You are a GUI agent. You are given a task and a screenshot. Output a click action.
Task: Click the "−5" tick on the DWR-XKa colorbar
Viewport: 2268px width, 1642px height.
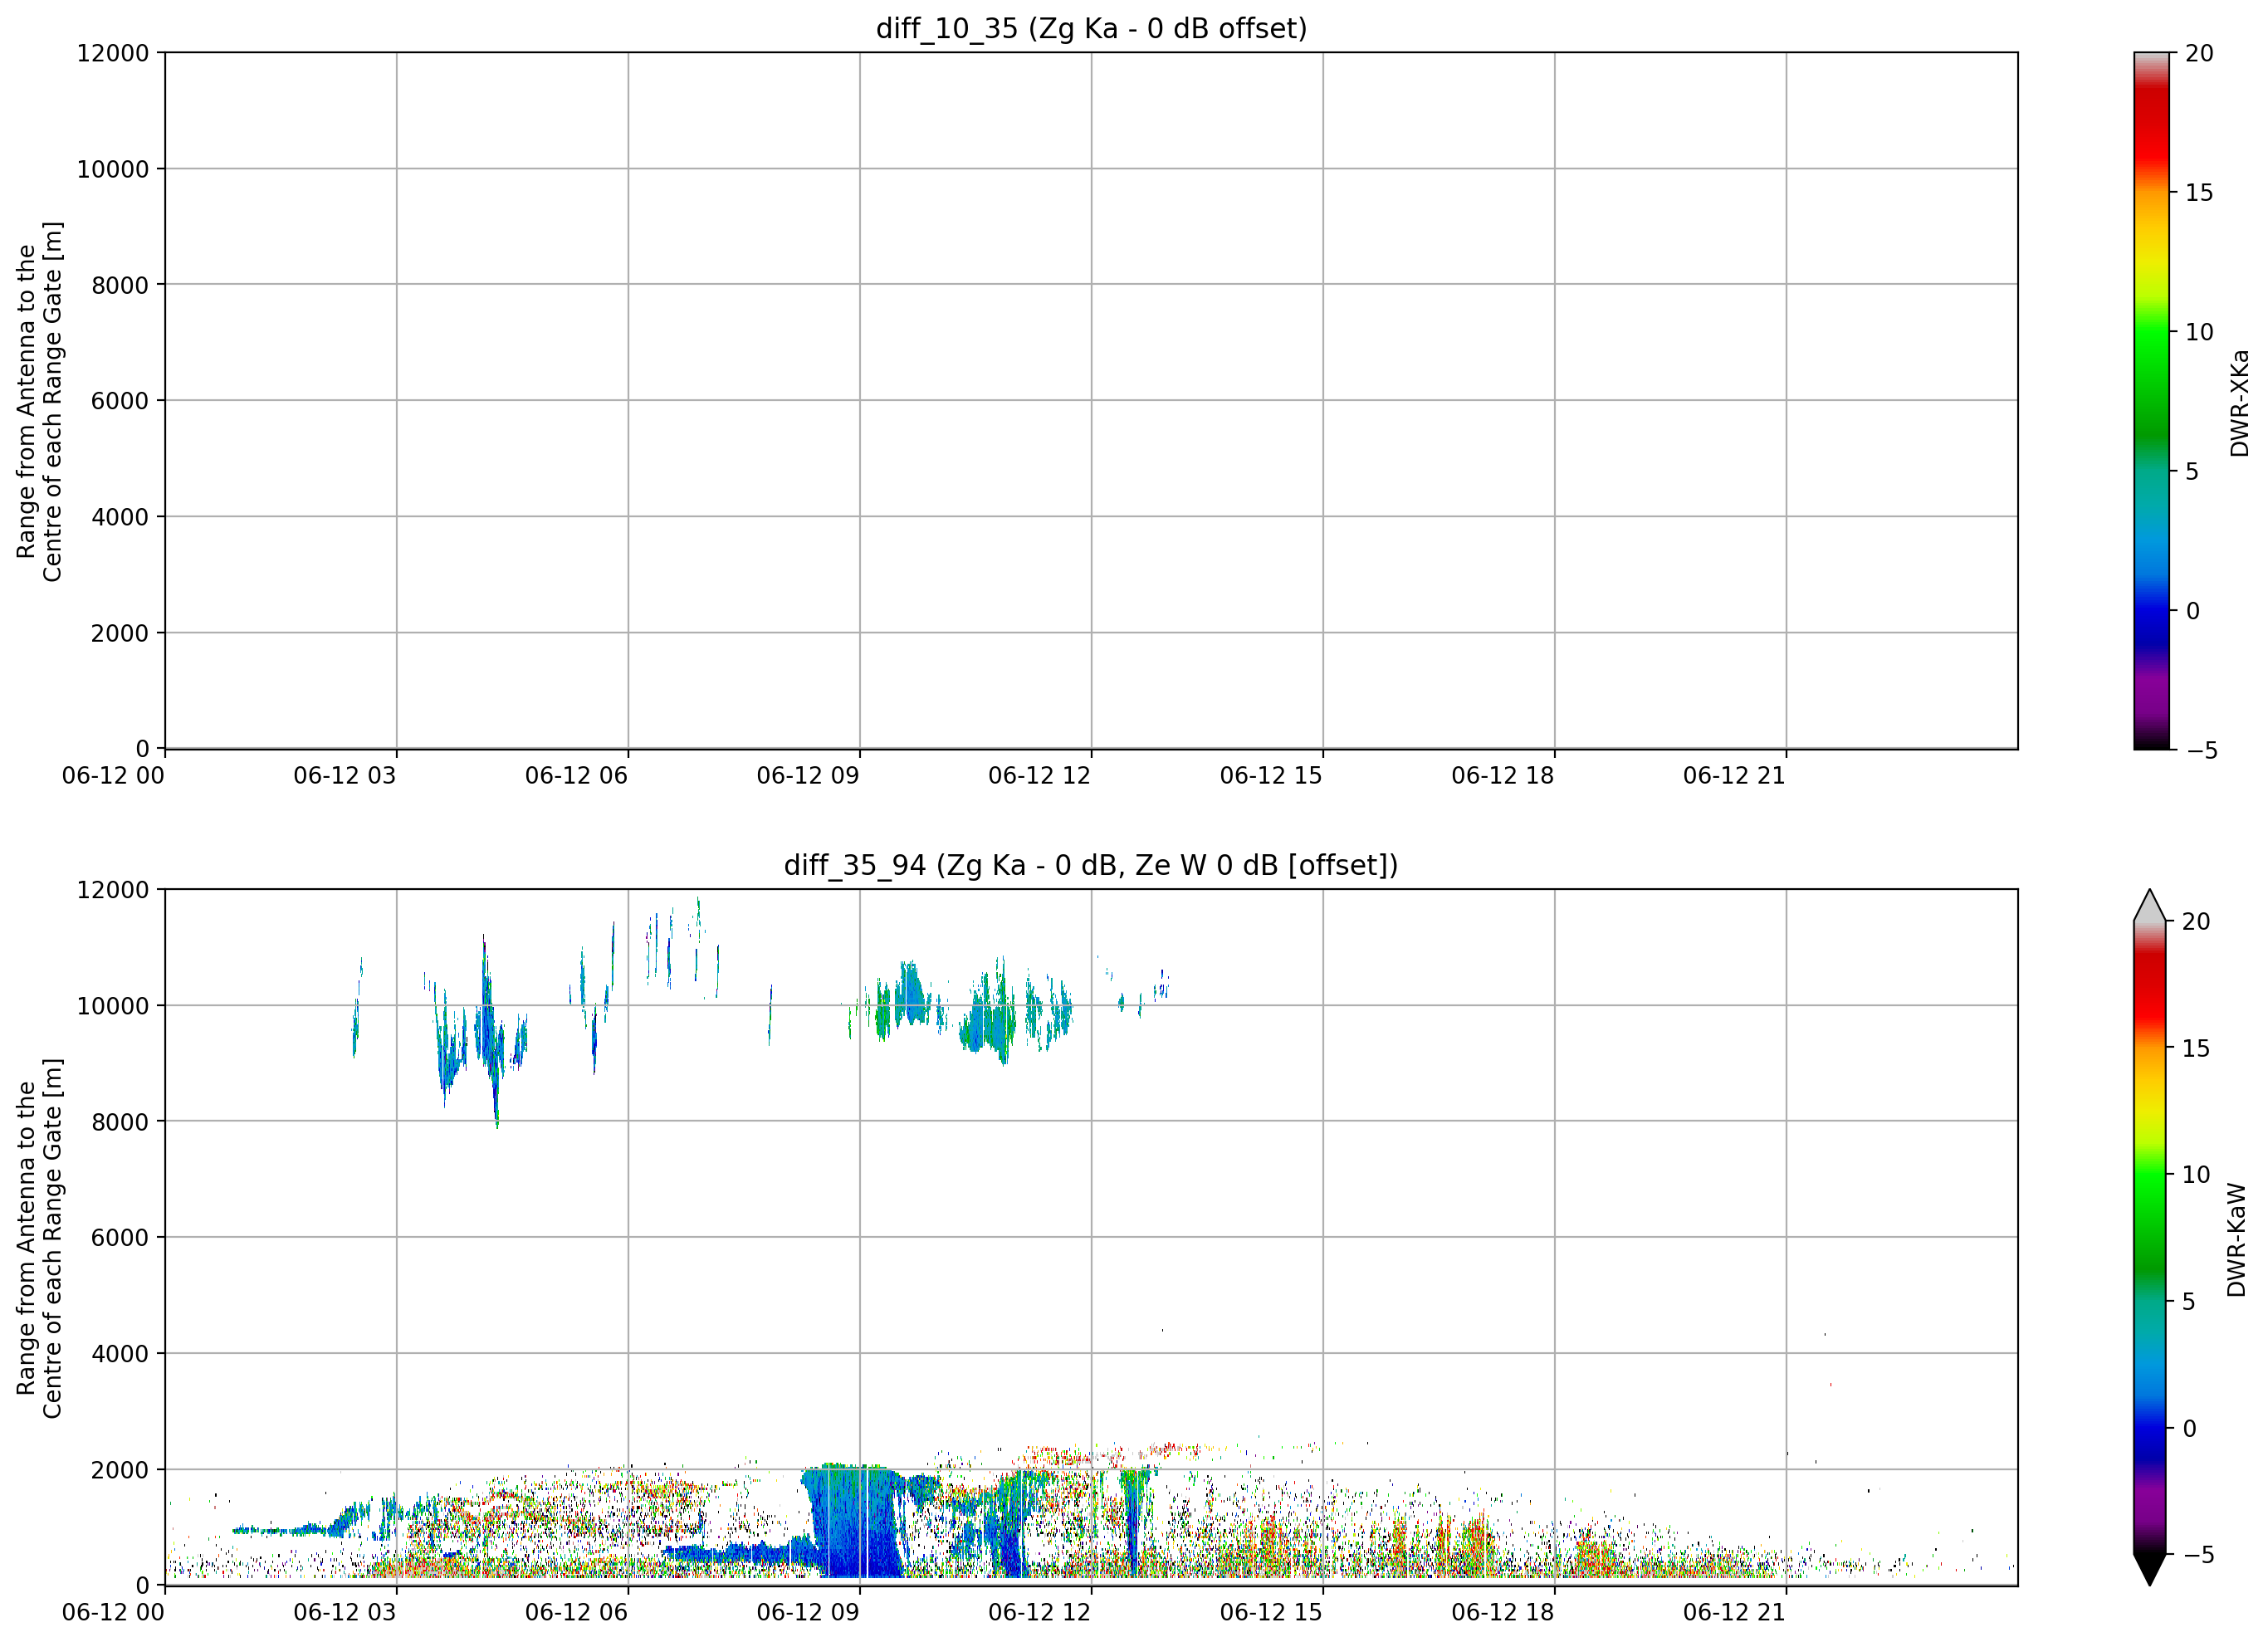[2202, 750]
